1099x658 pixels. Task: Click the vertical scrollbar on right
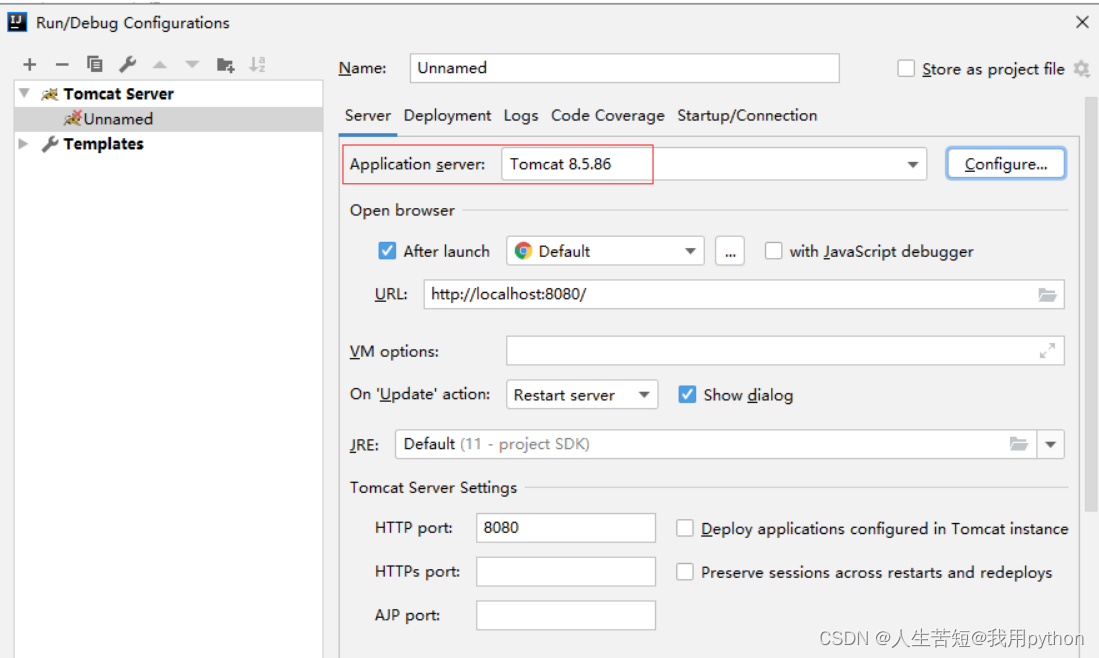click(1091, 305)
